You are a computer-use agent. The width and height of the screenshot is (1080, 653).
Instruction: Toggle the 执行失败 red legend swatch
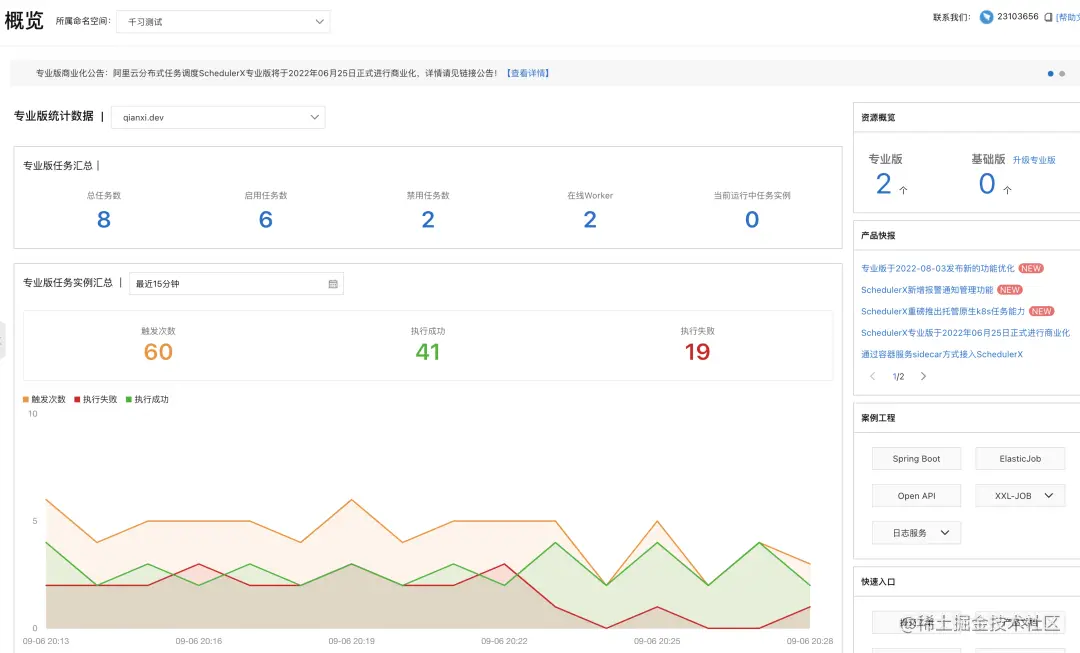[77, 400]
